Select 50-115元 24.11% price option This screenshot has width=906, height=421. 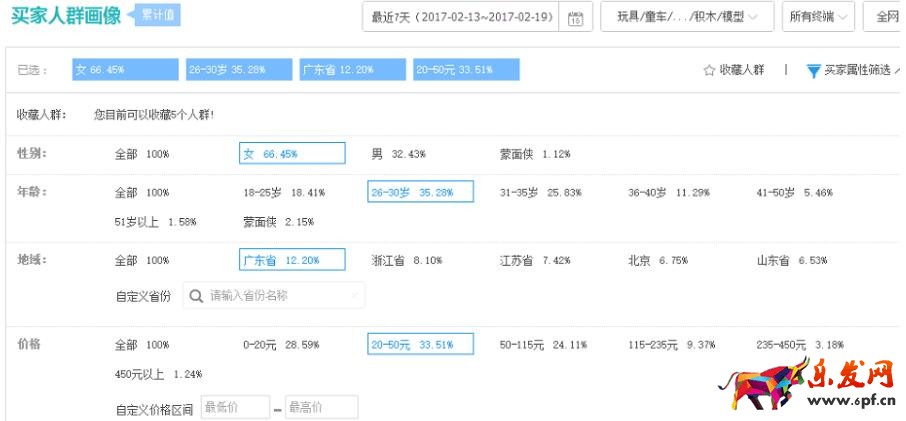pos(543,344)
